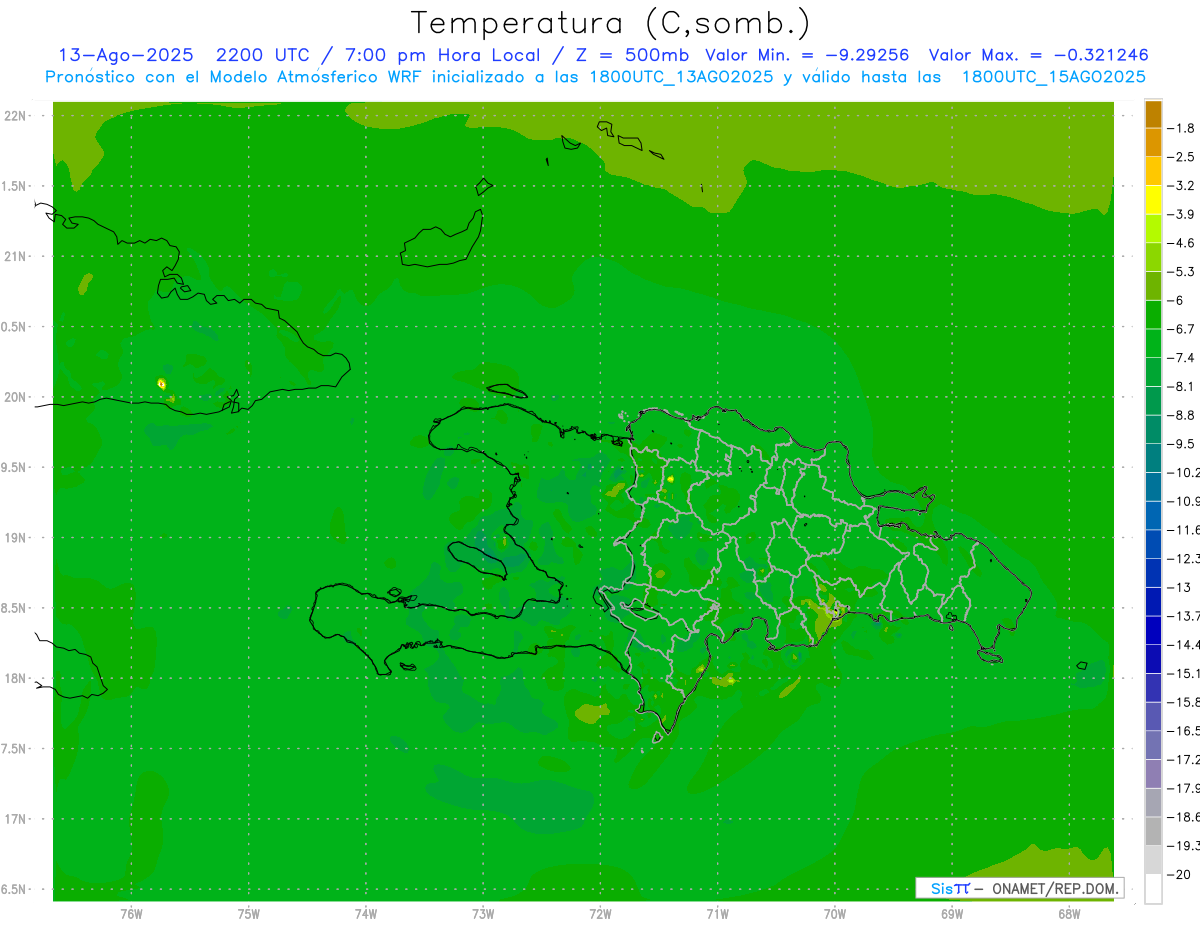This screenshot has height=927, width=1200.
Task: Click the '75W' longitude label
Action: coord(248,914)
